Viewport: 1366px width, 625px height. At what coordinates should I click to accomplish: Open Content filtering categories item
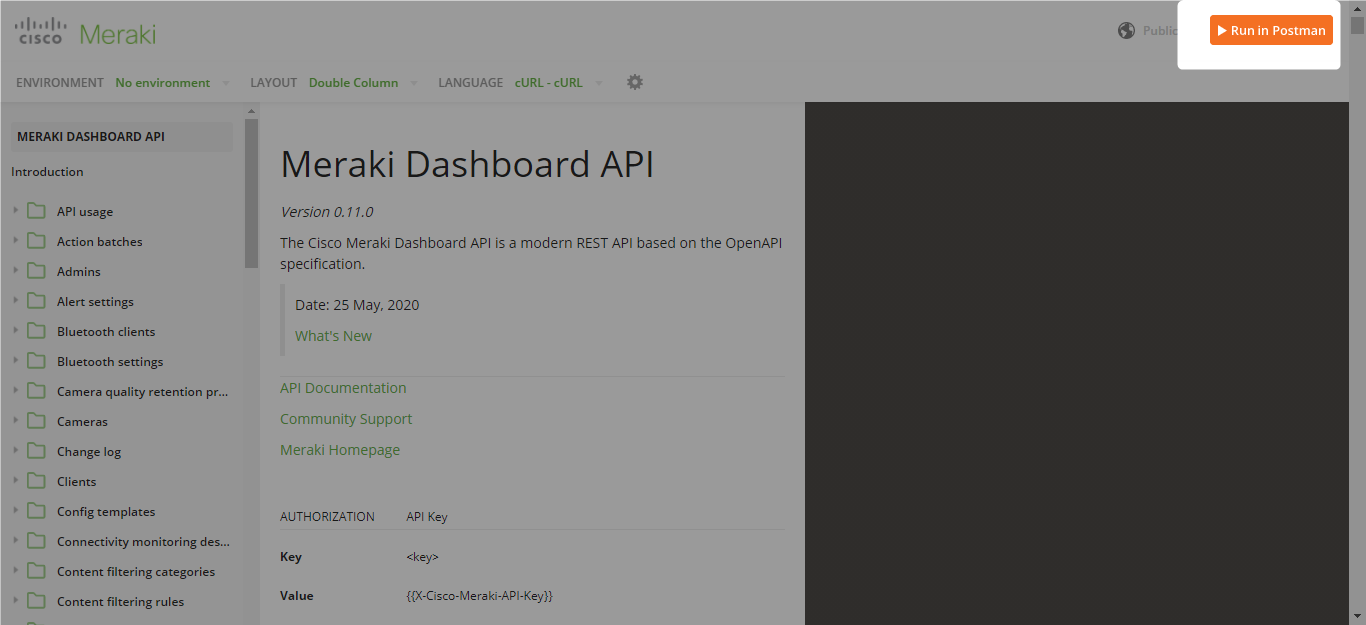tap(136, 572)
